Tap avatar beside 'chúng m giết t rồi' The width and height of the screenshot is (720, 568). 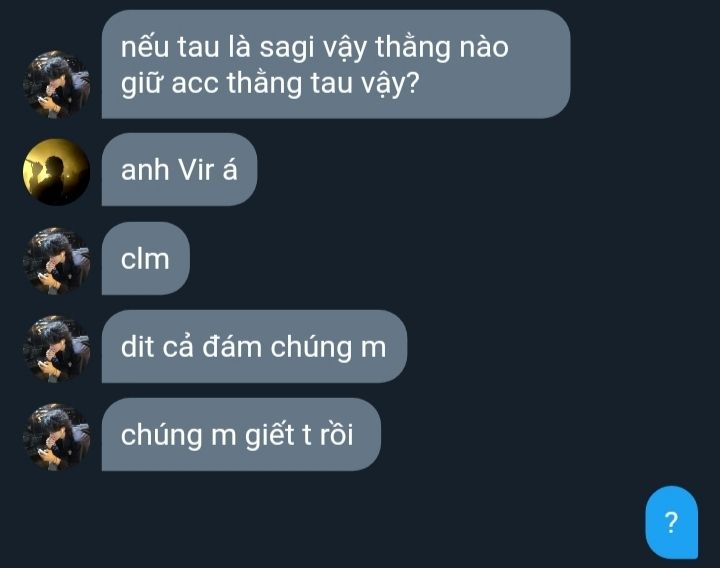pos(56,437)
